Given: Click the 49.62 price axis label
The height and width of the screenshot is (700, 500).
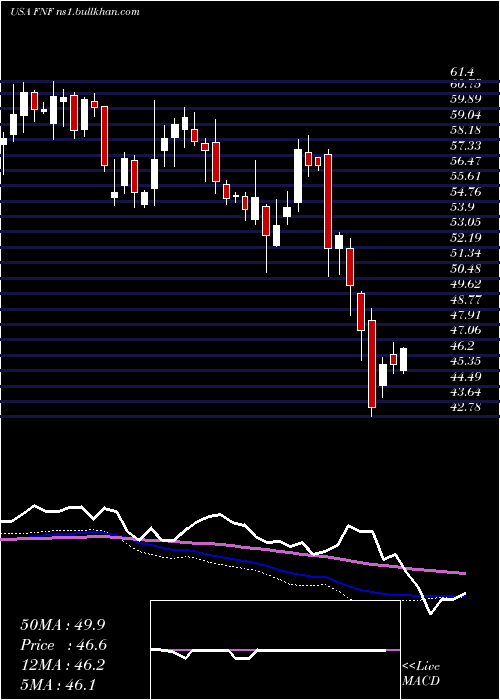Looking at the screenshot, I should coord(466,284).
